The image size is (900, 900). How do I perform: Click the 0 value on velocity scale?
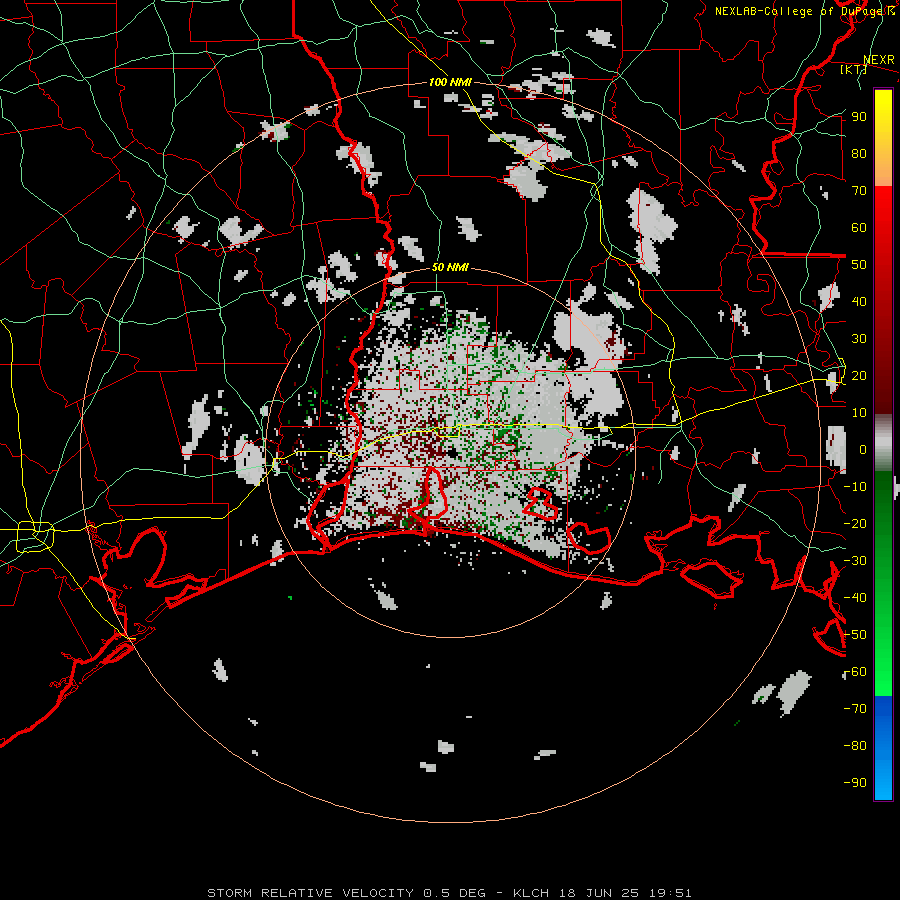tap(863, 450)
